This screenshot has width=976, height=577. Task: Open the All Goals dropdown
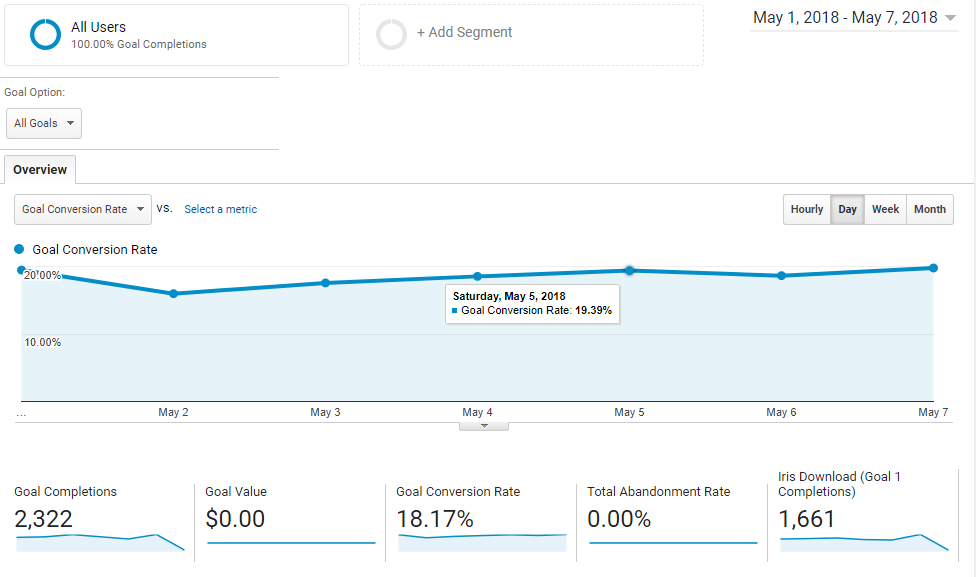coord(44,123)
